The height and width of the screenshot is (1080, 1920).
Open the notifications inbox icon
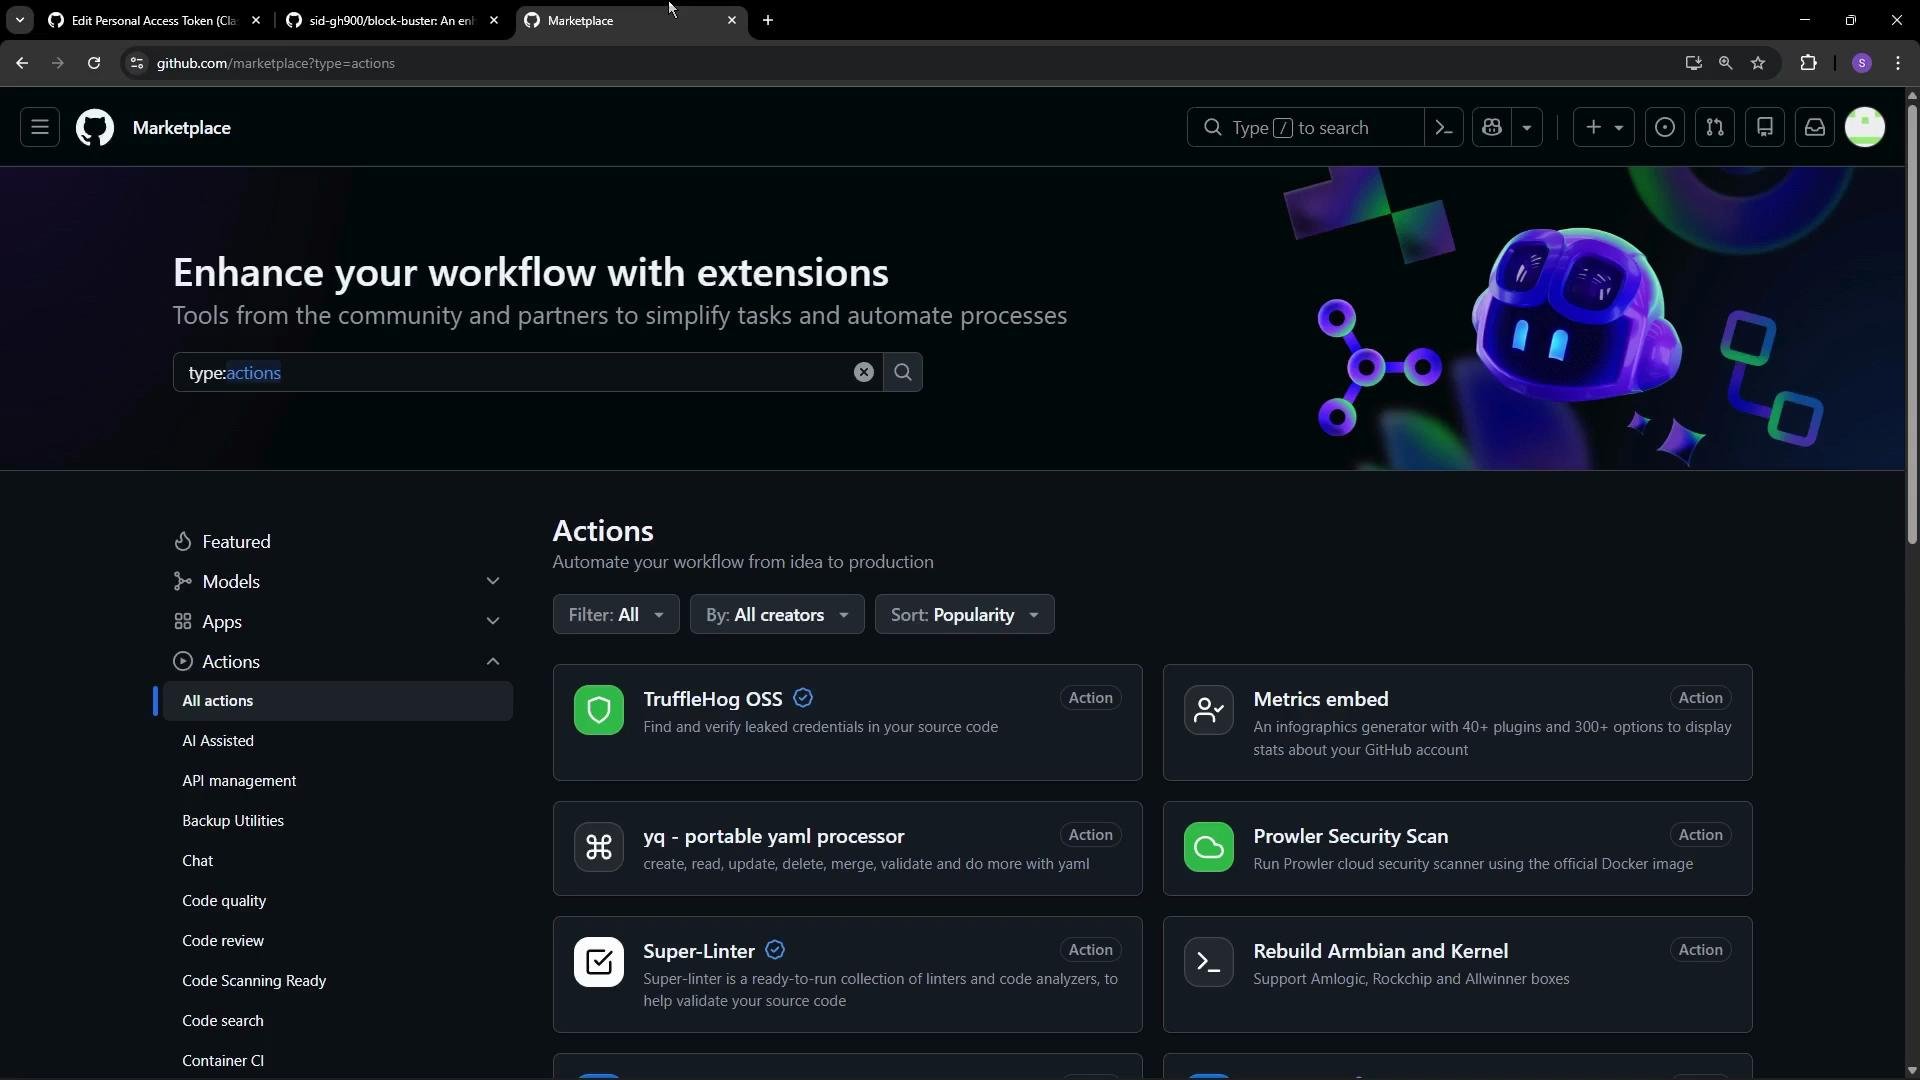click(x=1815, y=128)
